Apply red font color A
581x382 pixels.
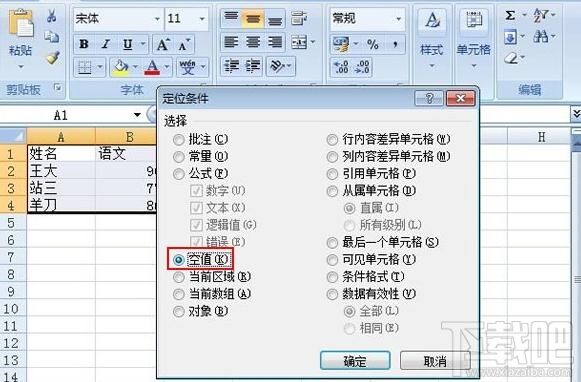click(152, 67)
